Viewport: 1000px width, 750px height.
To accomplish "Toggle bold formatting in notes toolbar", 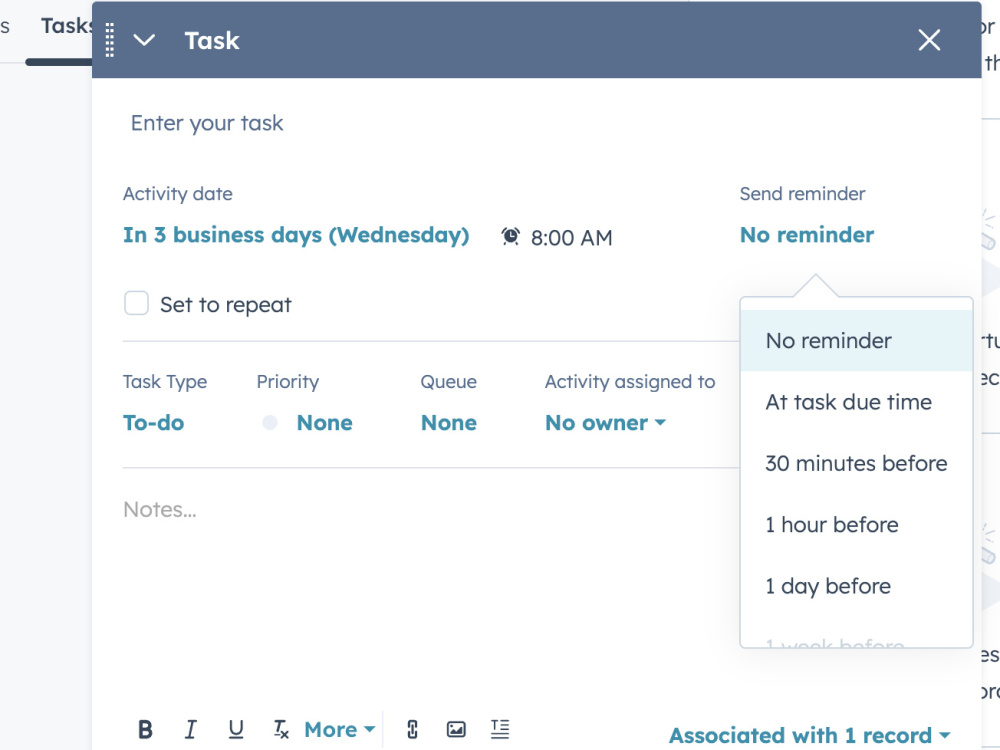I will pos(145,729).
